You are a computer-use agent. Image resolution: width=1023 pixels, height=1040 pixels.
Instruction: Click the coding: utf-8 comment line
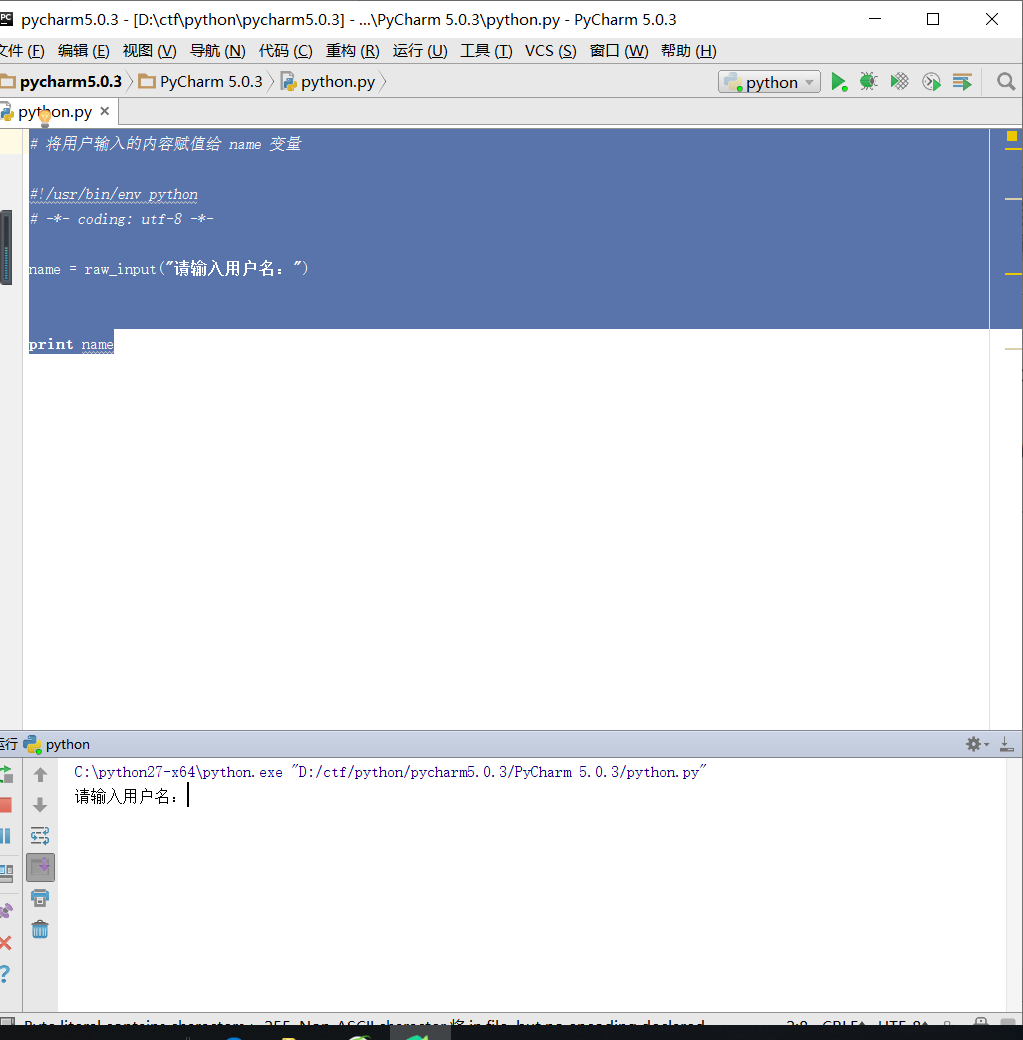pos(122,219)
